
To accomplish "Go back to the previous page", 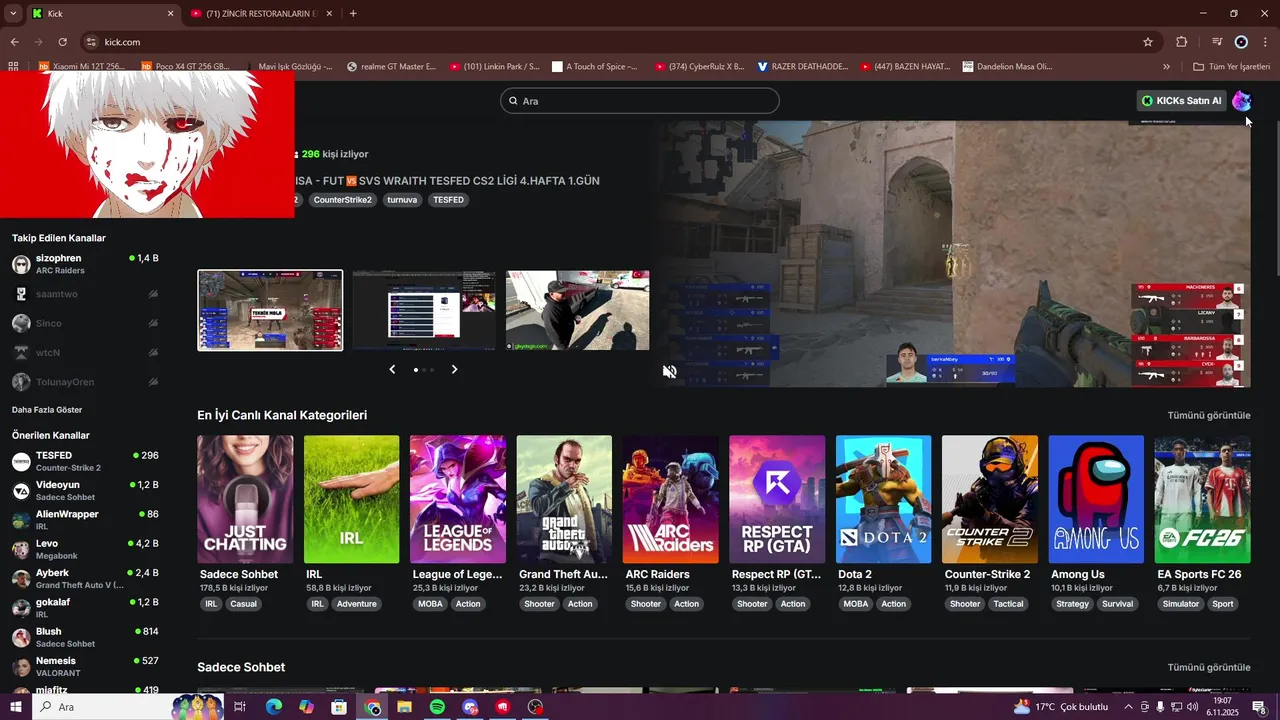I will pos(14,42).
